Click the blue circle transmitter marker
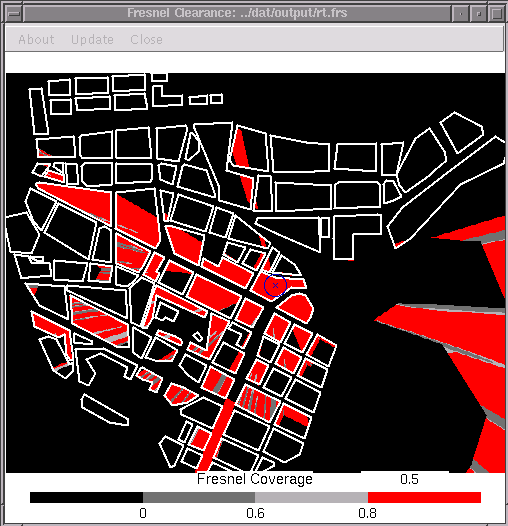The width and height of the screenshot is (508, 526). (x=275, y=285)
